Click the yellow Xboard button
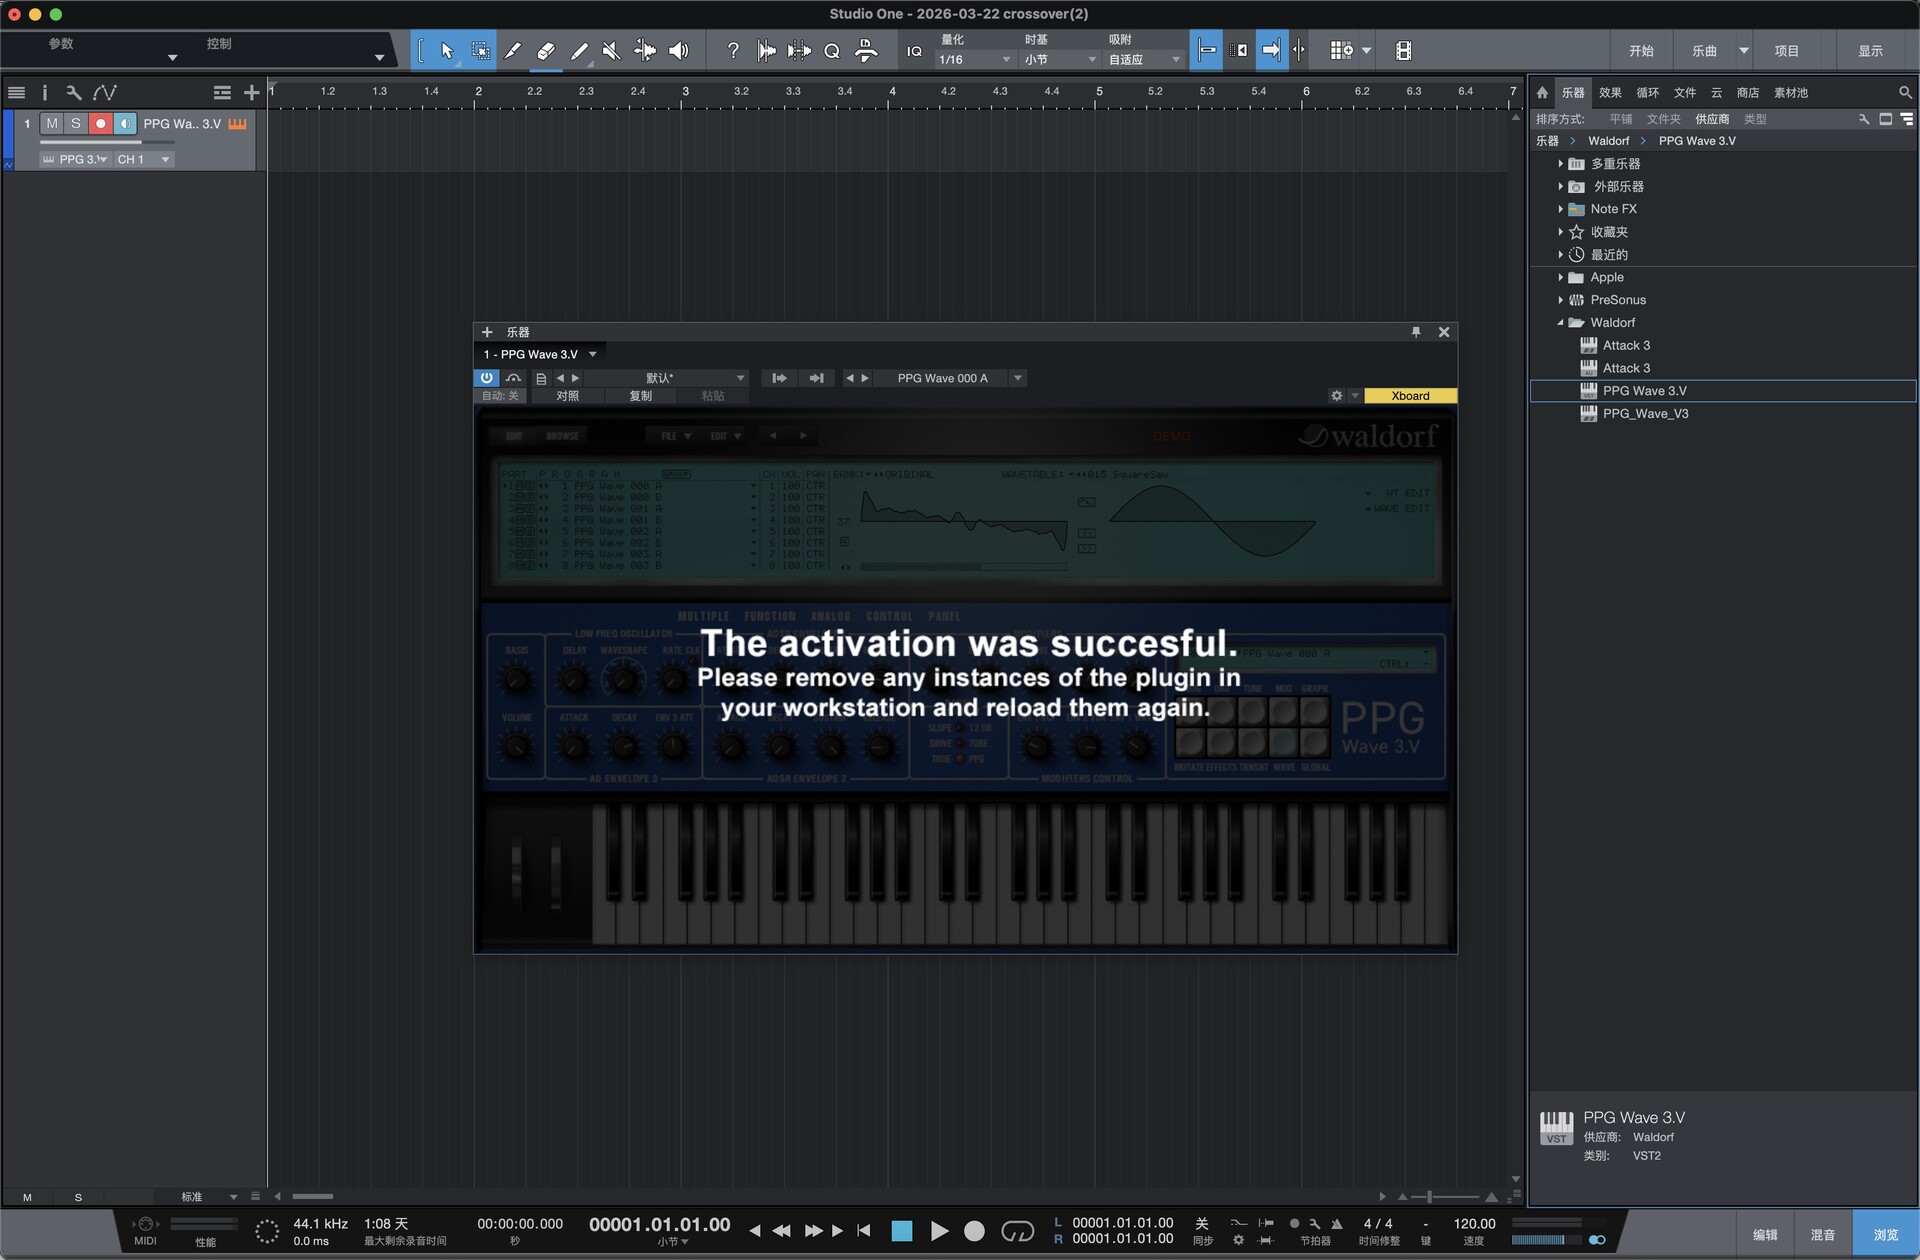The image size is (1920, 1260). point(1410,396)
